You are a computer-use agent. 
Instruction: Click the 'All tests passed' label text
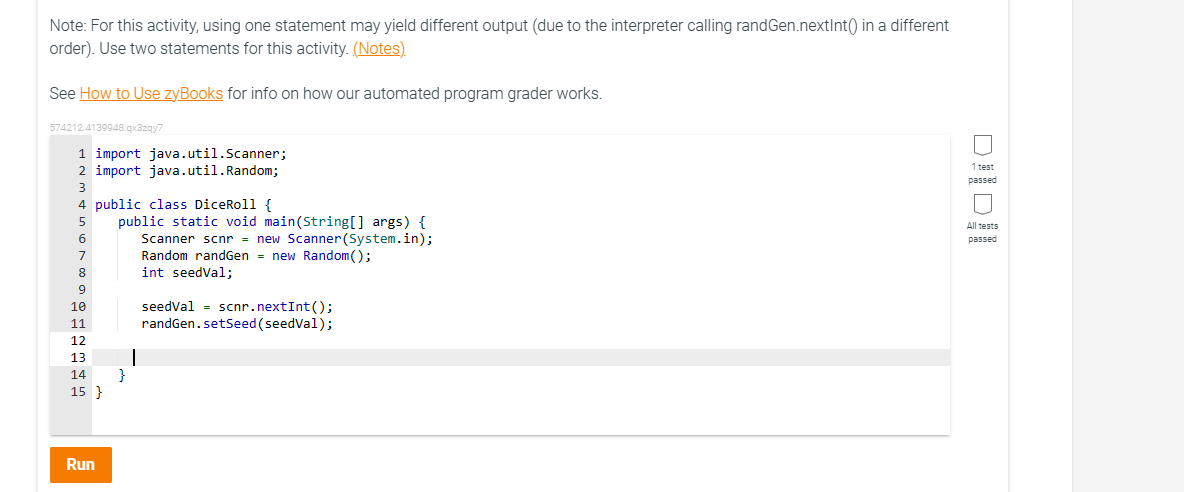tap(982, 233)
